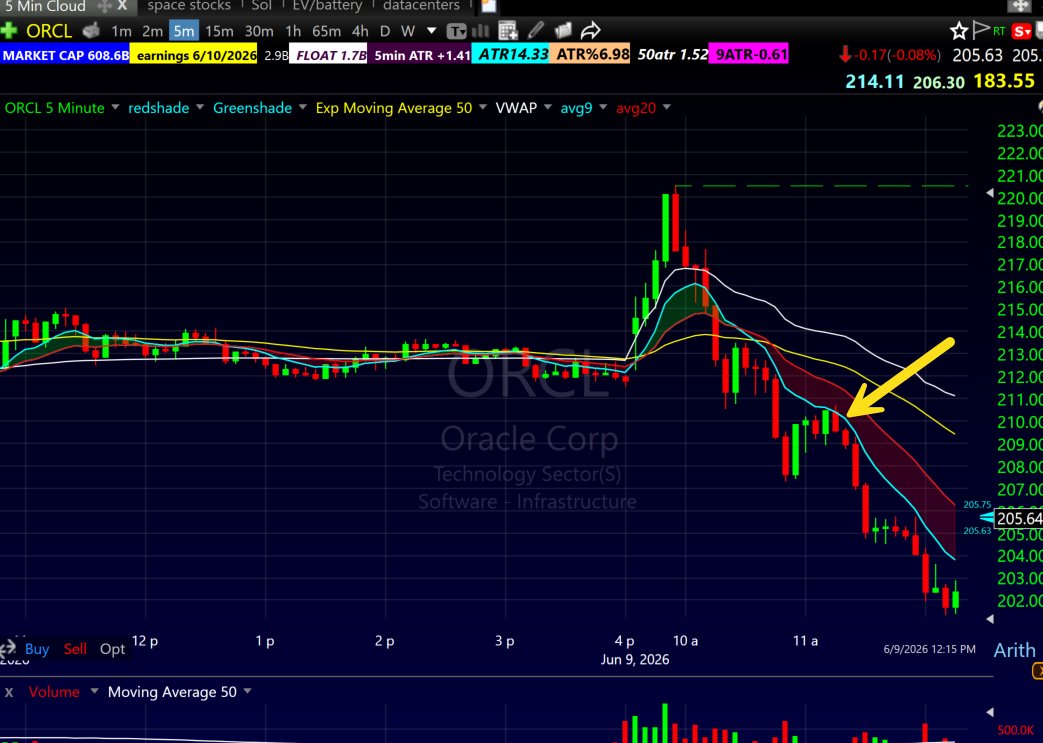This screenshot has height=743, width=1043.
Task: Open the red S dropdown icon
Action: [1020, 31]
